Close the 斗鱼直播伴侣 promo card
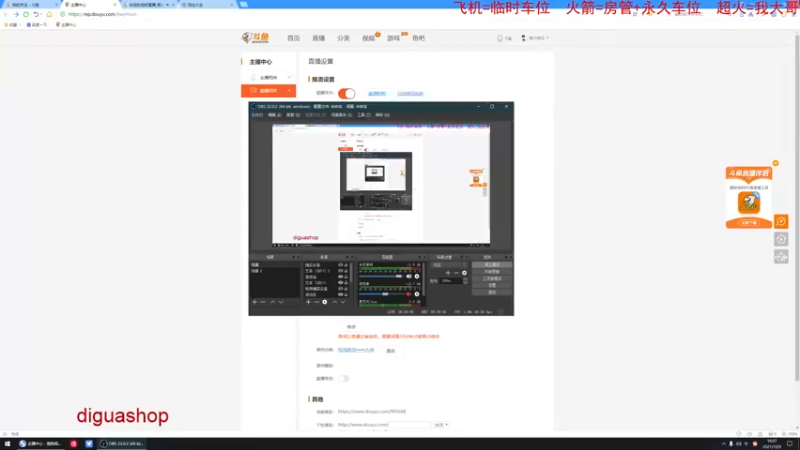The image size is (800, 450). tap(776, 163)
